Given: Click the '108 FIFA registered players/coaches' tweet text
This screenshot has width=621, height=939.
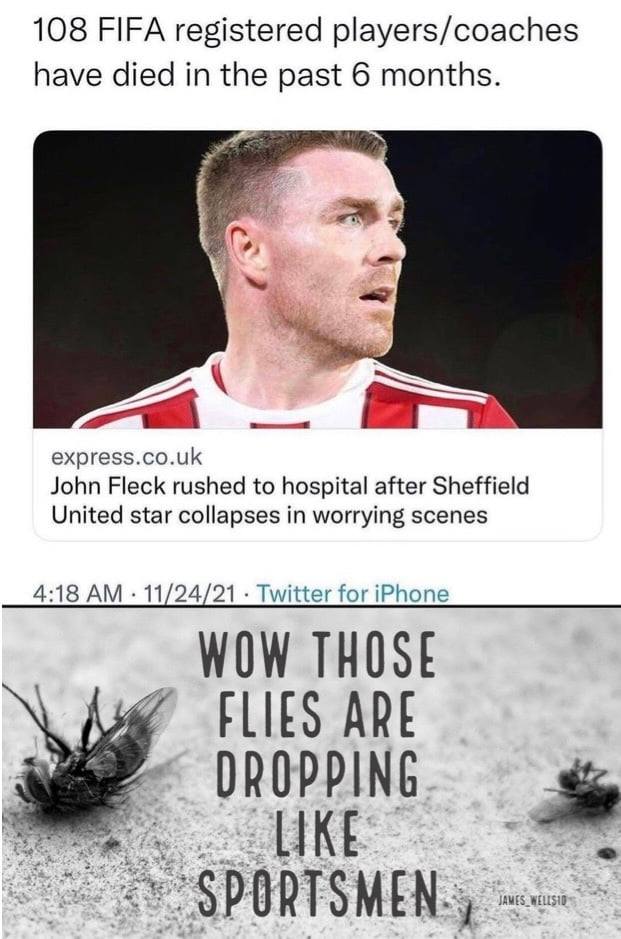Looking at the screenshot, I should click(x=305, y=32).
